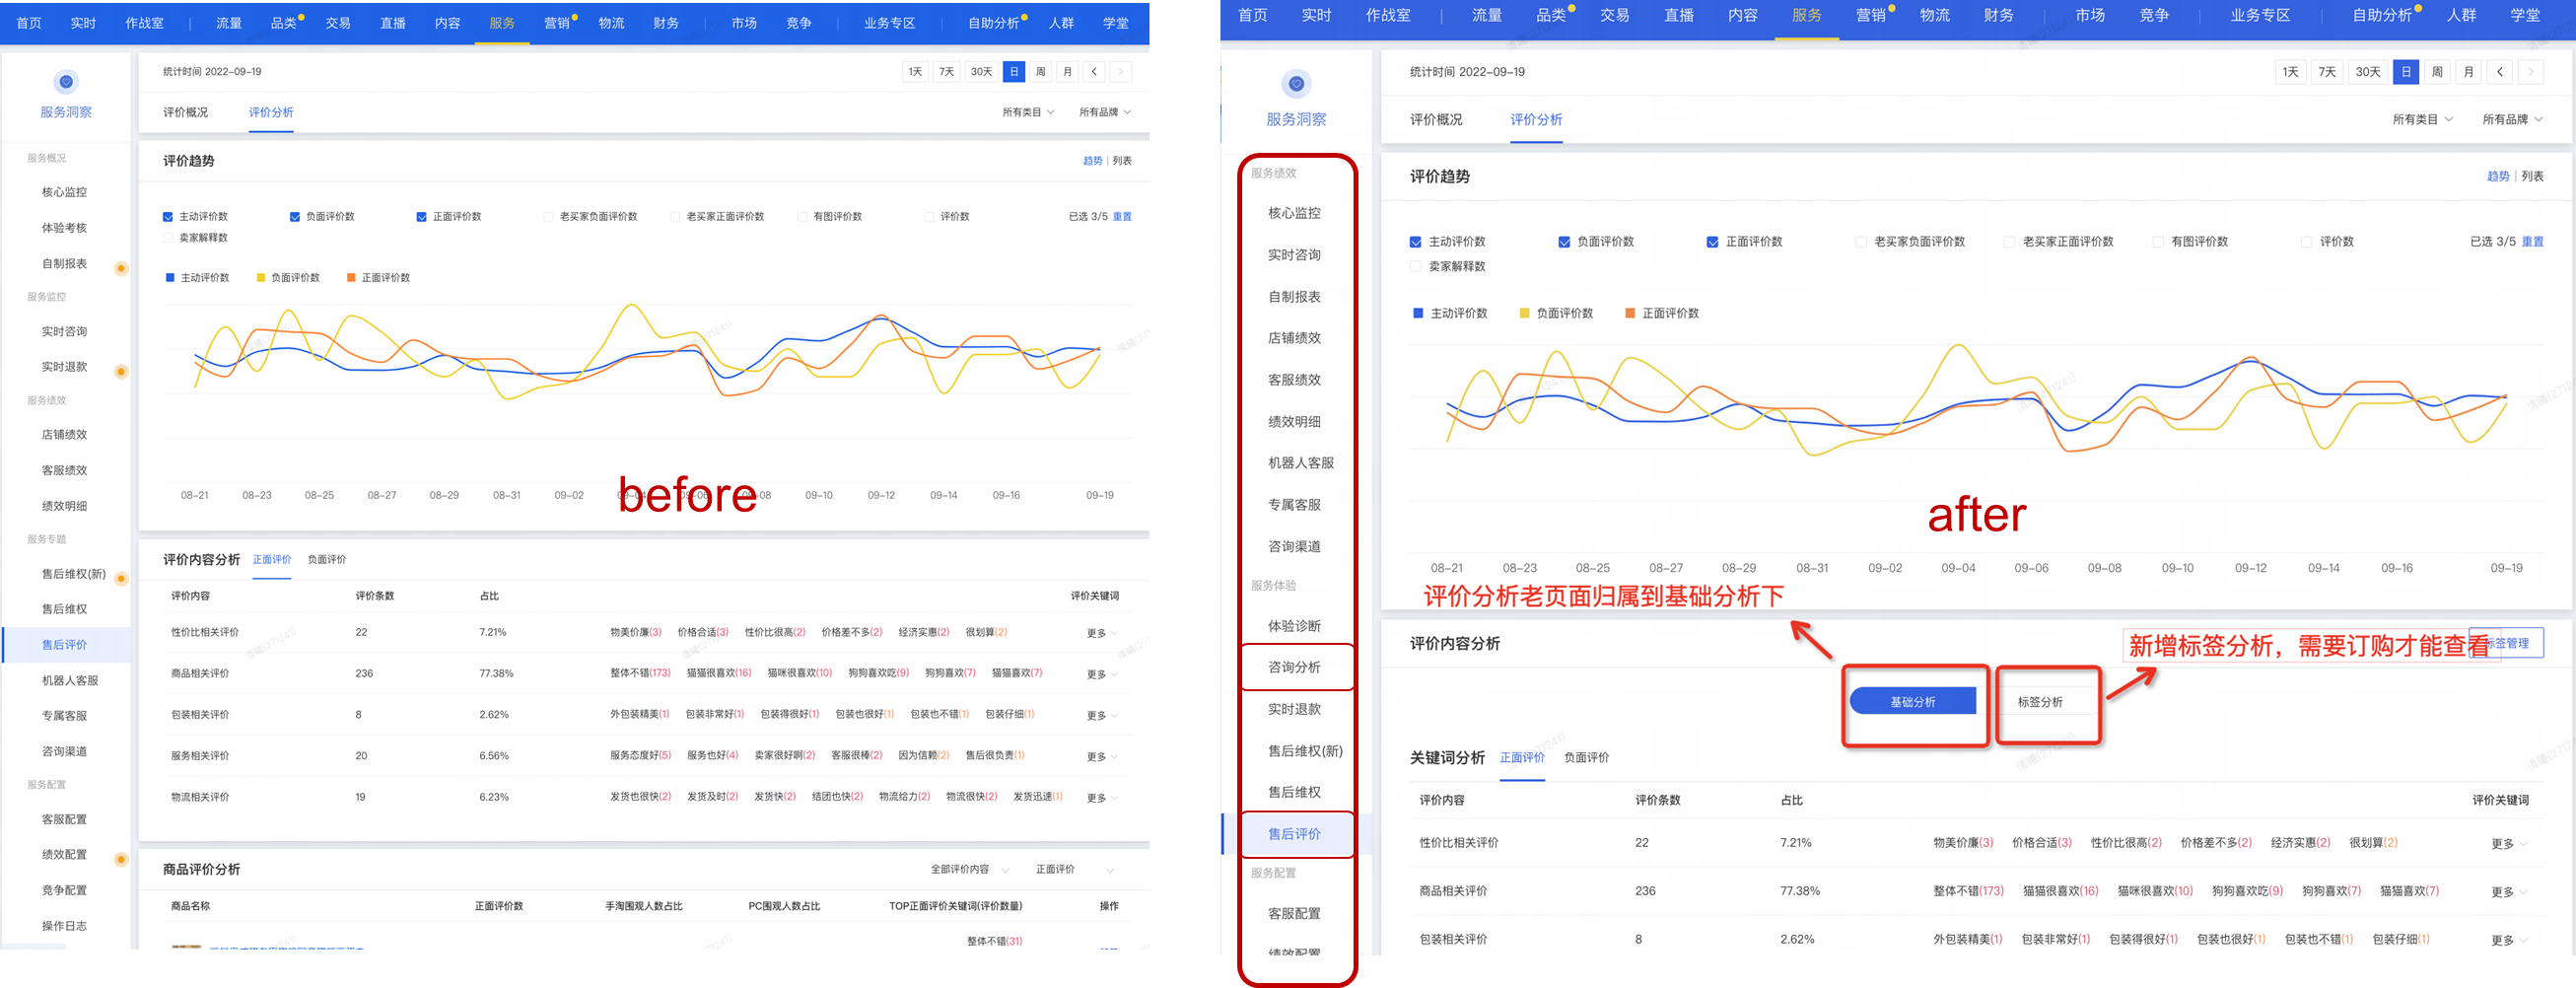Switch to 评价概况 tab in after screenshot

point(1436,120)
